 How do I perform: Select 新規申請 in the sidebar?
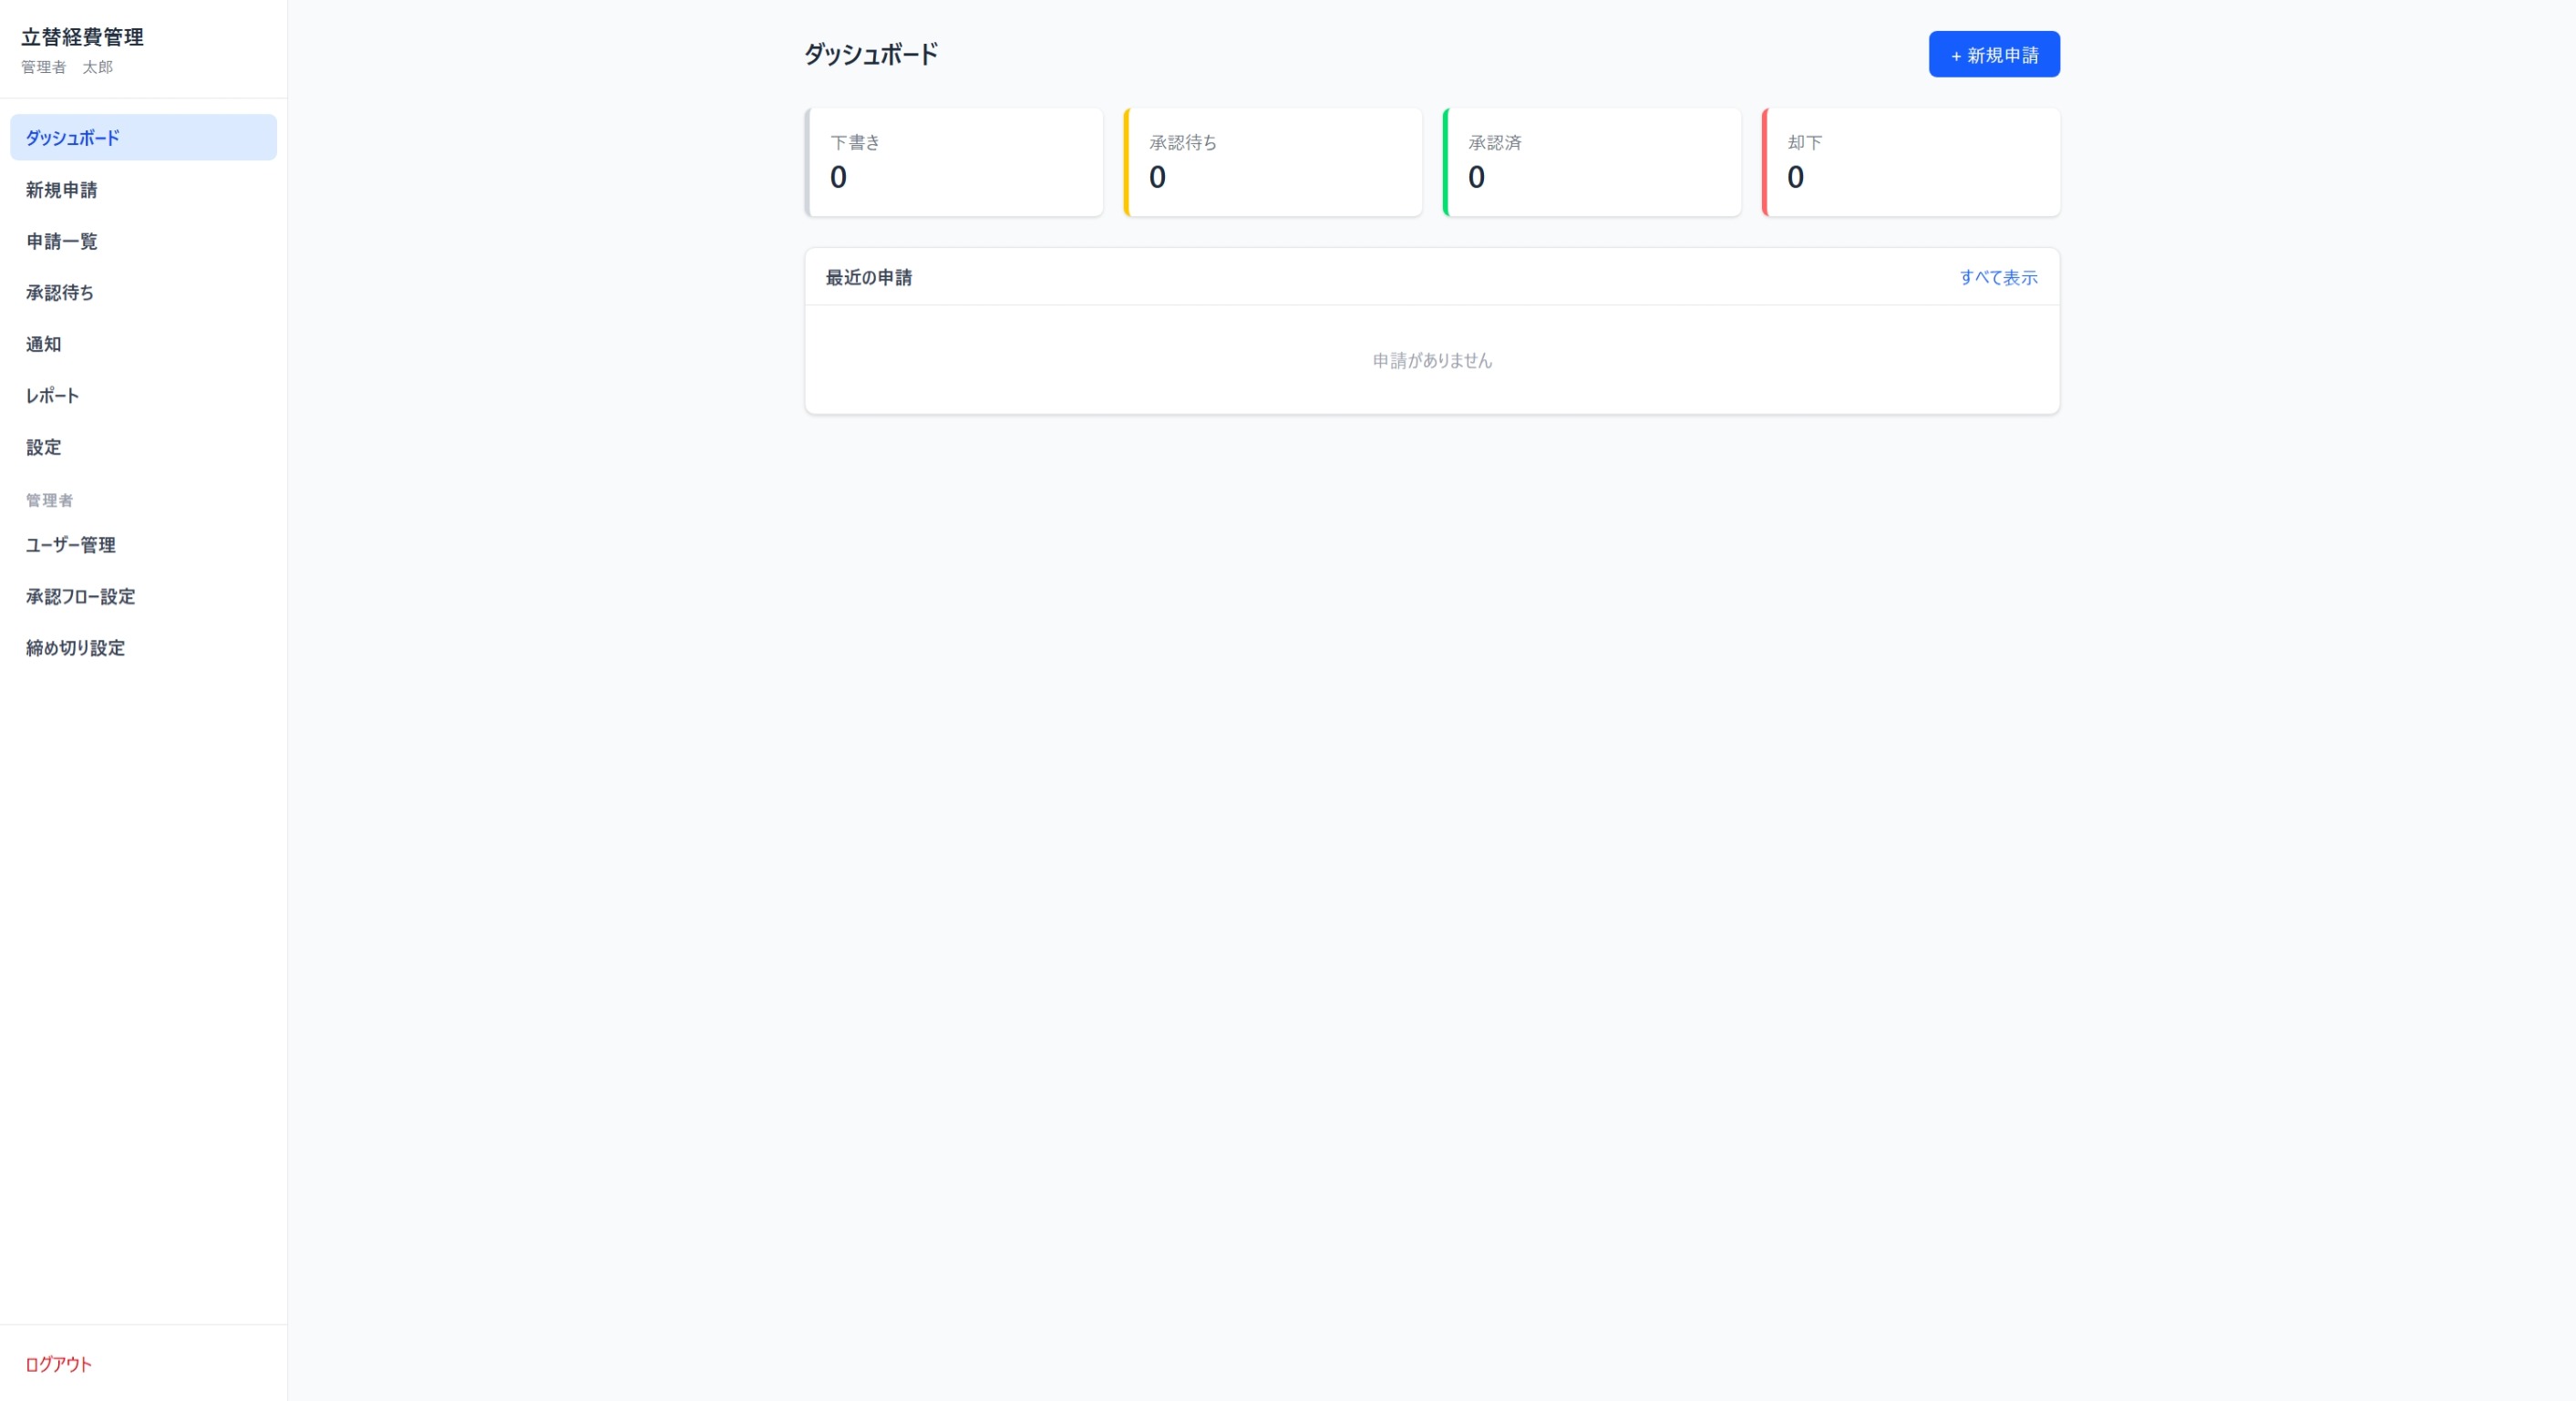tap(61, 189)
